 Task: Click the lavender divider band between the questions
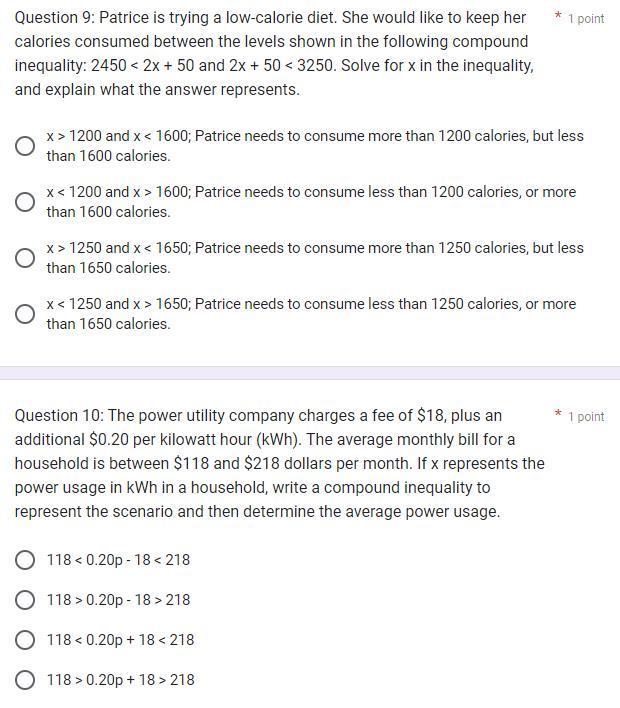(x=310, y=373)
